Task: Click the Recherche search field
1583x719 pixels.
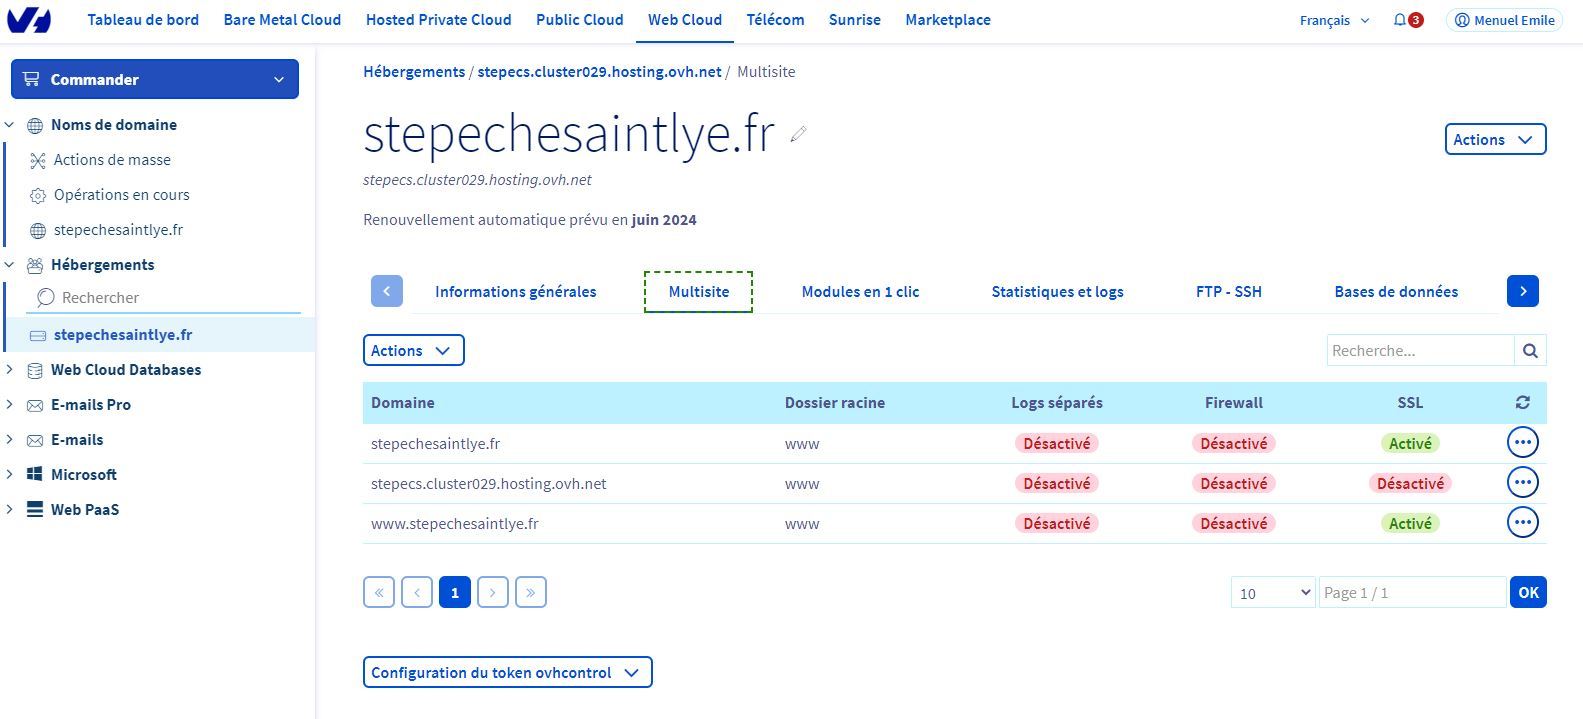Action: 1420,351
